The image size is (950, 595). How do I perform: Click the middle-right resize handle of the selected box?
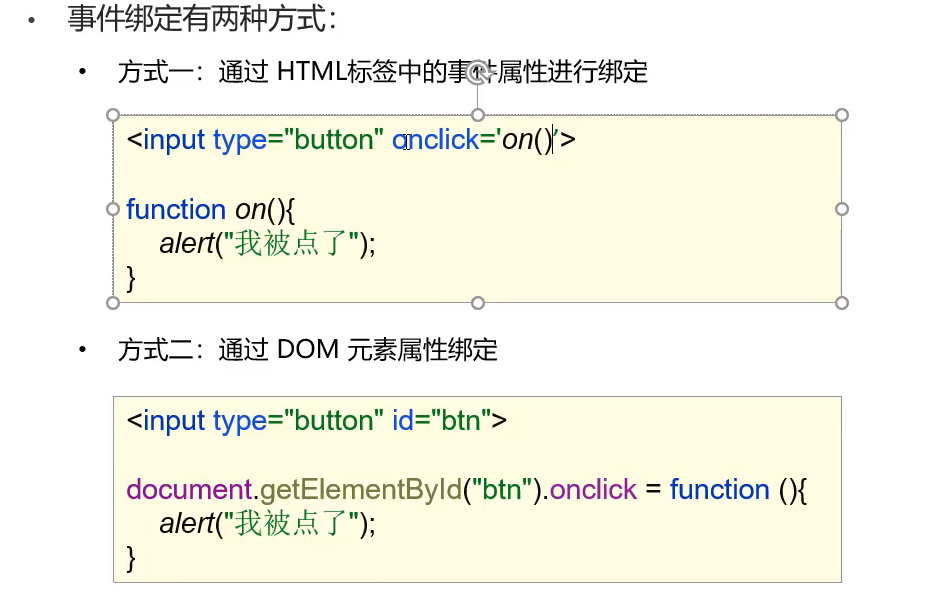pyautogui.click(x=842, y=209)
